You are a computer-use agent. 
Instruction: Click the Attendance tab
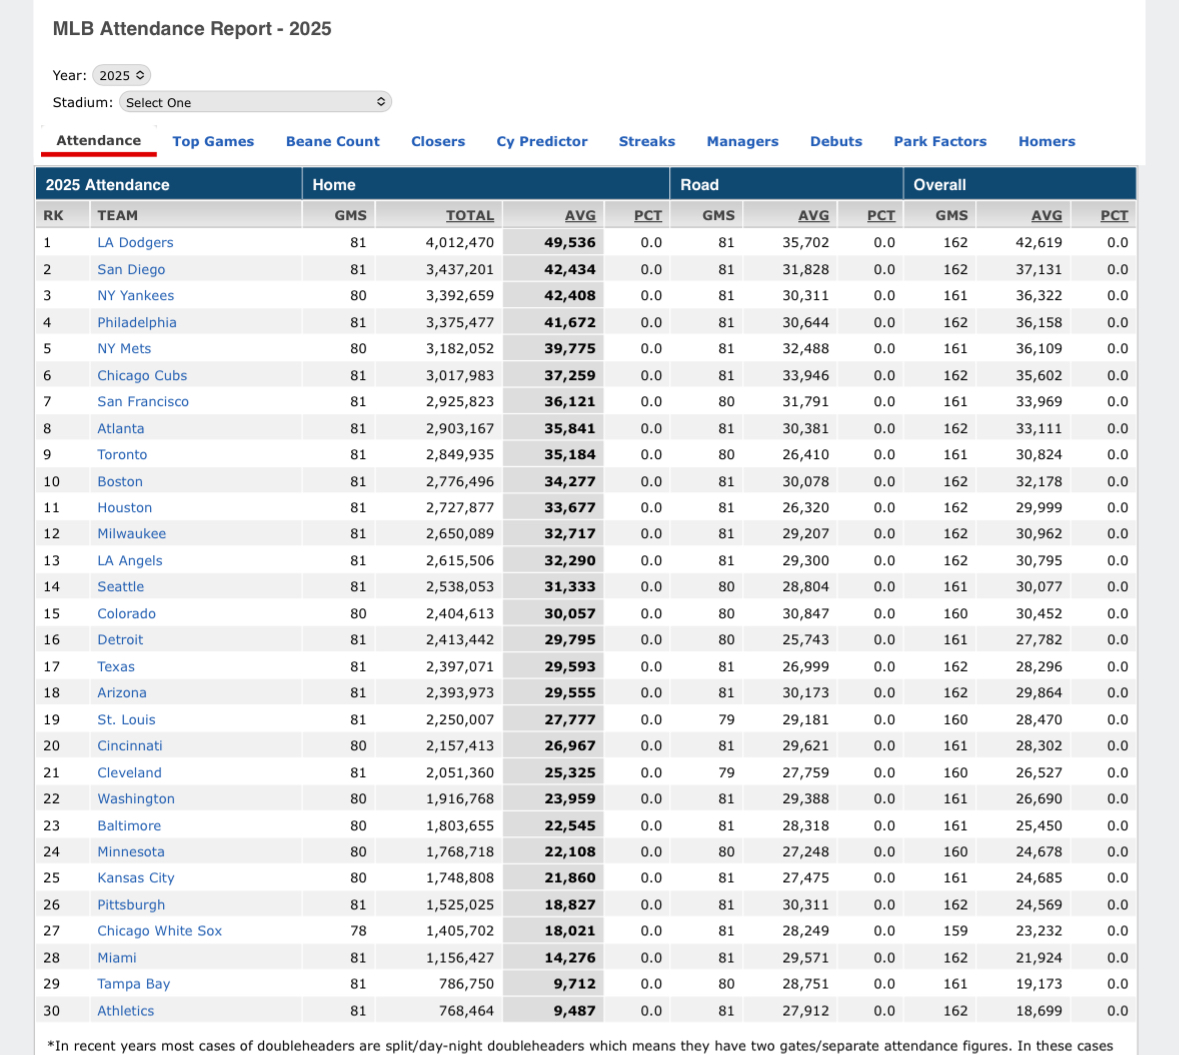98,140
